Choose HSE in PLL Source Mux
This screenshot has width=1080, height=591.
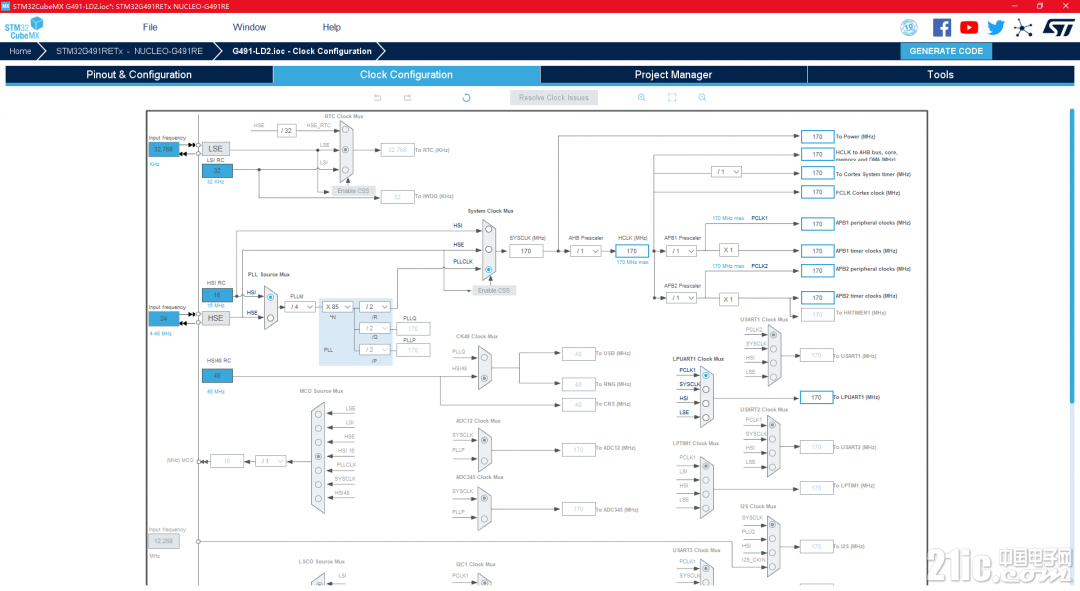click(271, 318)
